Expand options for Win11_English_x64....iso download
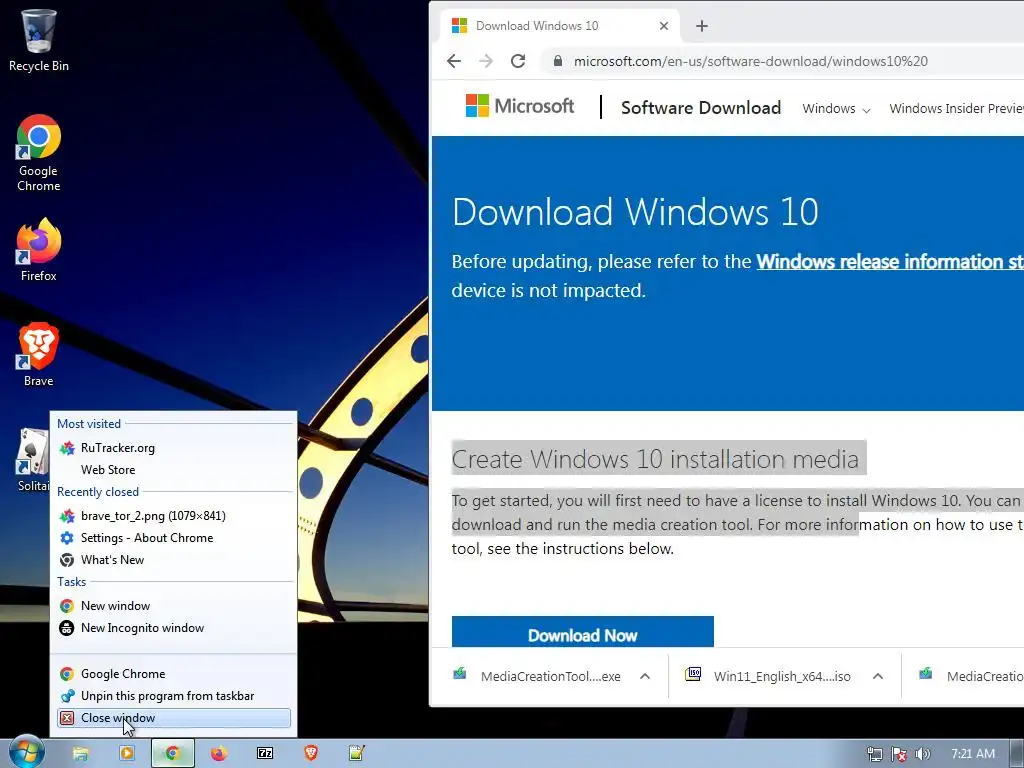 pos(878,677)
